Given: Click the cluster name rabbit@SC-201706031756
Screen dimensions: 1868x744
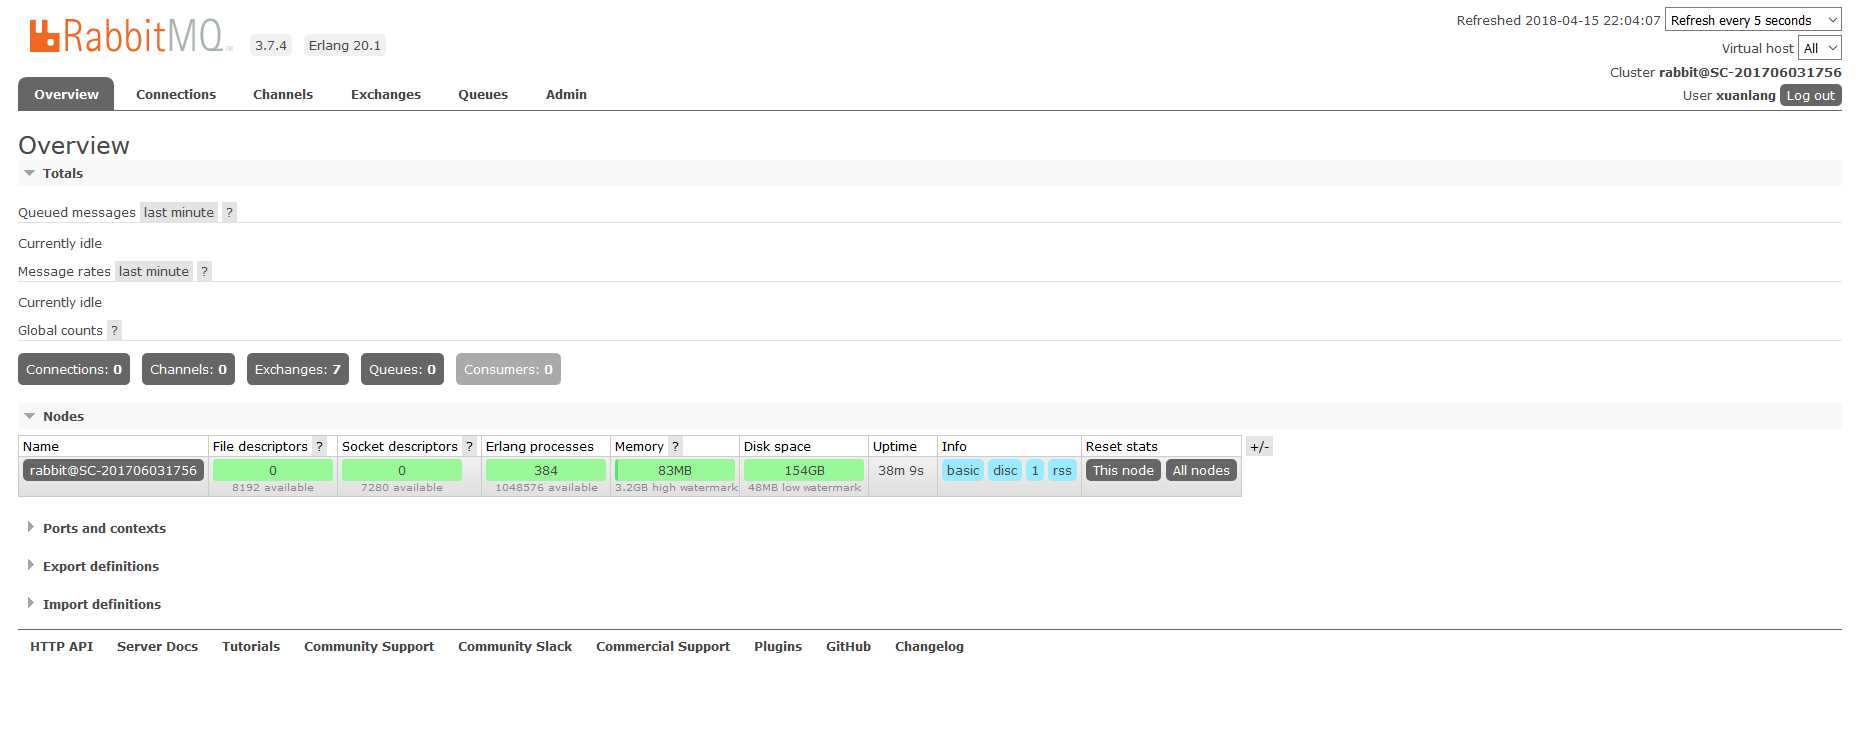Looking at the screenshot, I should tap(1750, 72).
